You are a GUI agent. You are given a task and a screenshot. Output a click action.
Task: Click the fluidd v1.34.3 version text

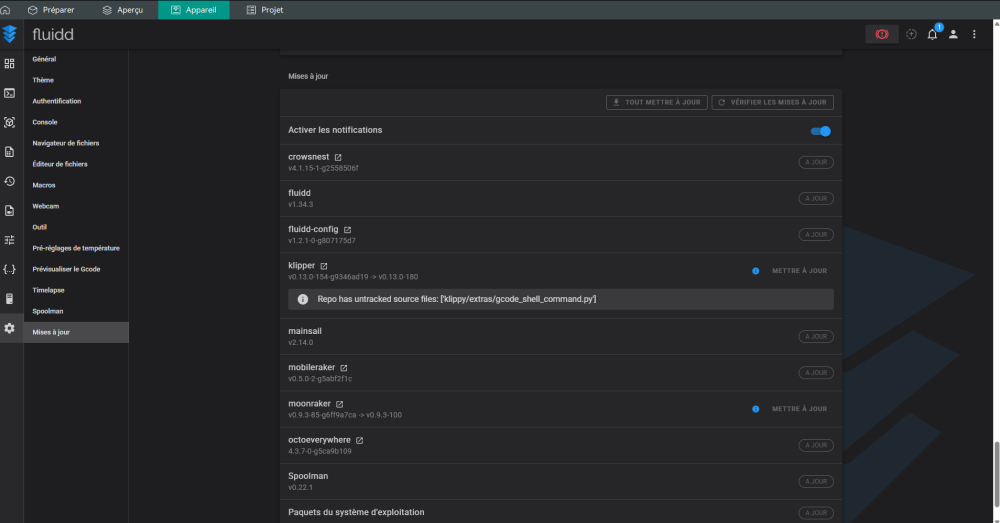(x=300, y=205)
